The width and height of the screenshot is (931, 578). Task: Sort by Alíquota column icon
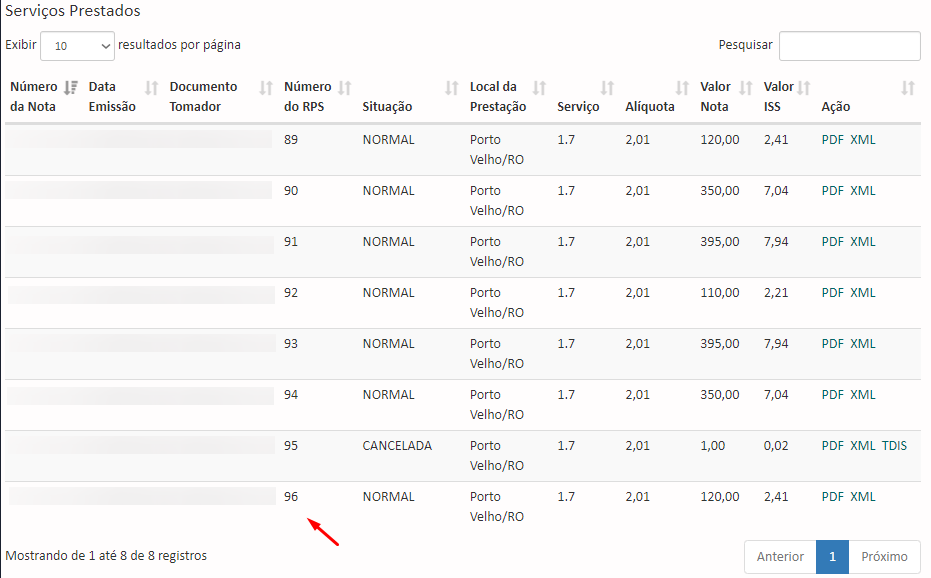tap(682, 88)
